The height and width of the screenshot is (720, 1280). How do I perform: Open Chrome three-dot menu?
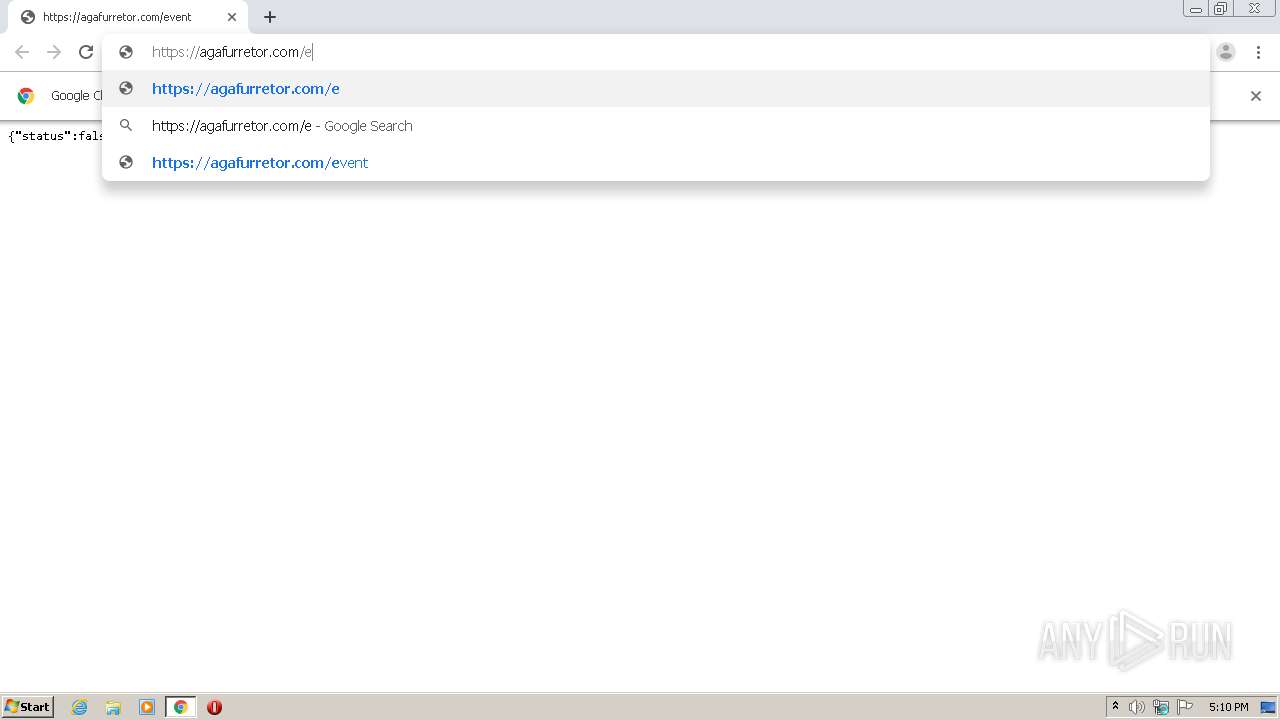(1258, 52)
